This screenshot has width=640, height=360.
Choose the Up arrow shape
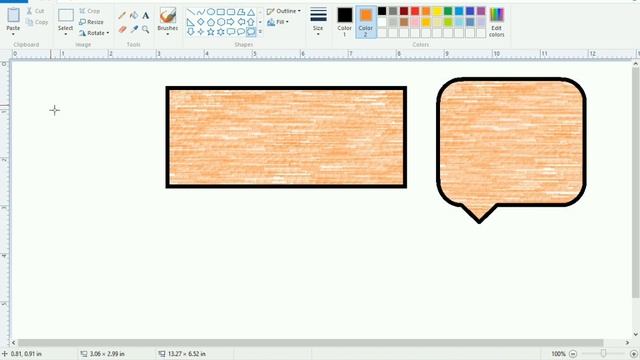click(251, 22)
